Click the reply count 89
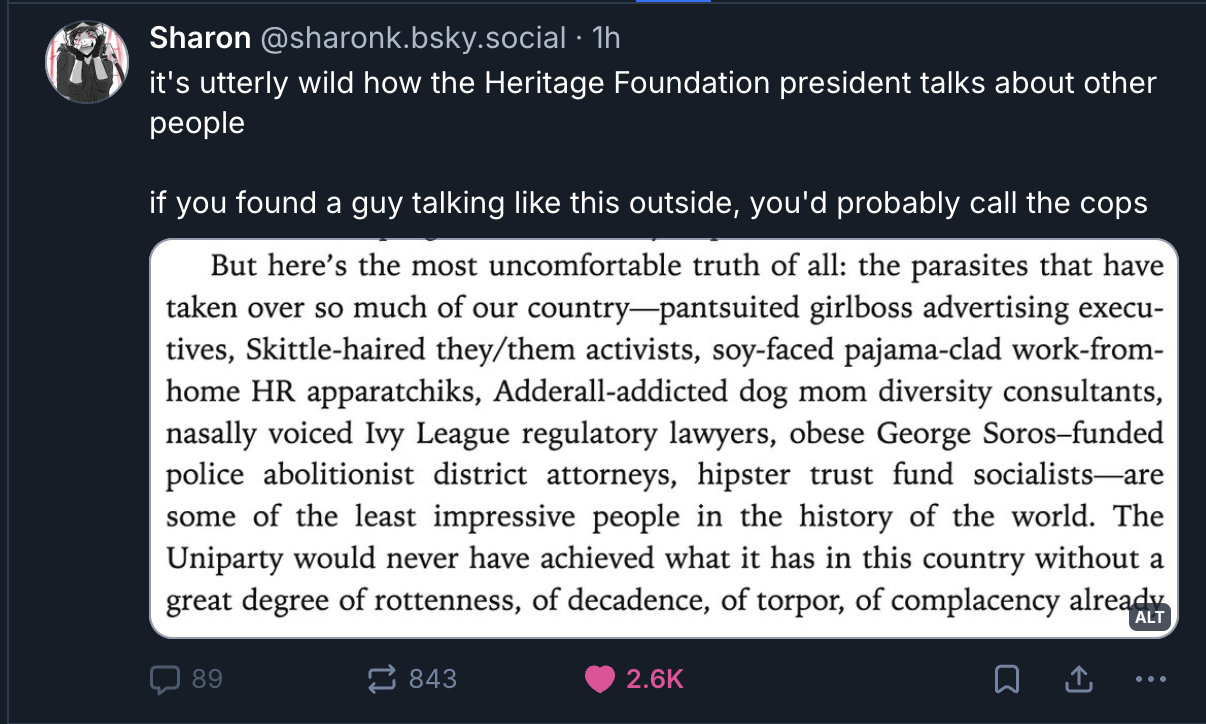Image resolution: width=1206 pixels, height=724 pixels. (x=206, y=680)
